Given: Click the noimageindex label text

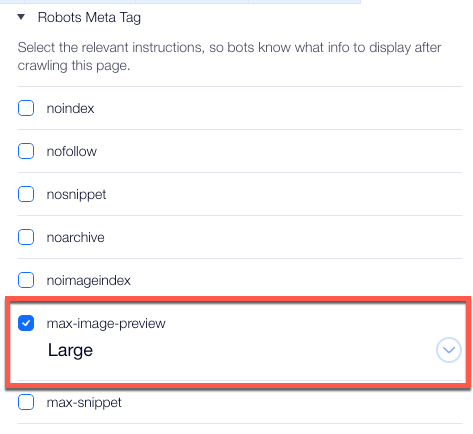Looking at the screenshot, I should click(89, 281).
